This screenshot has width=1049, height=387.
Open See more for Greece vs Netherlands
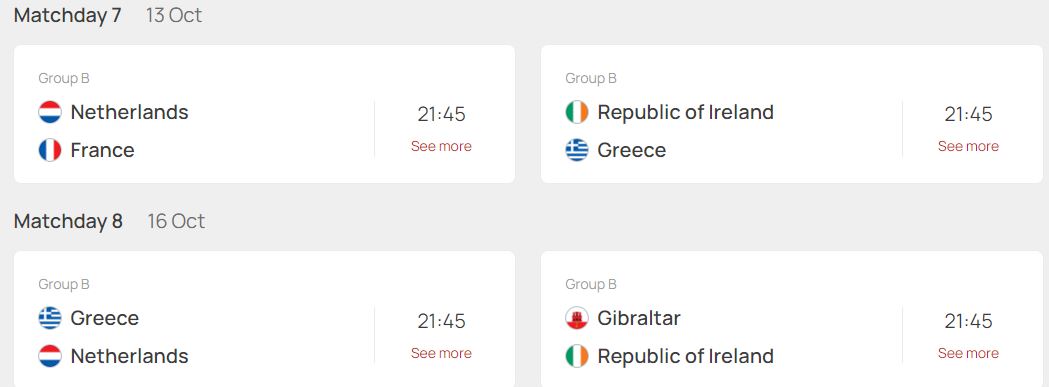pyautogui.click(x=441, y=353)
